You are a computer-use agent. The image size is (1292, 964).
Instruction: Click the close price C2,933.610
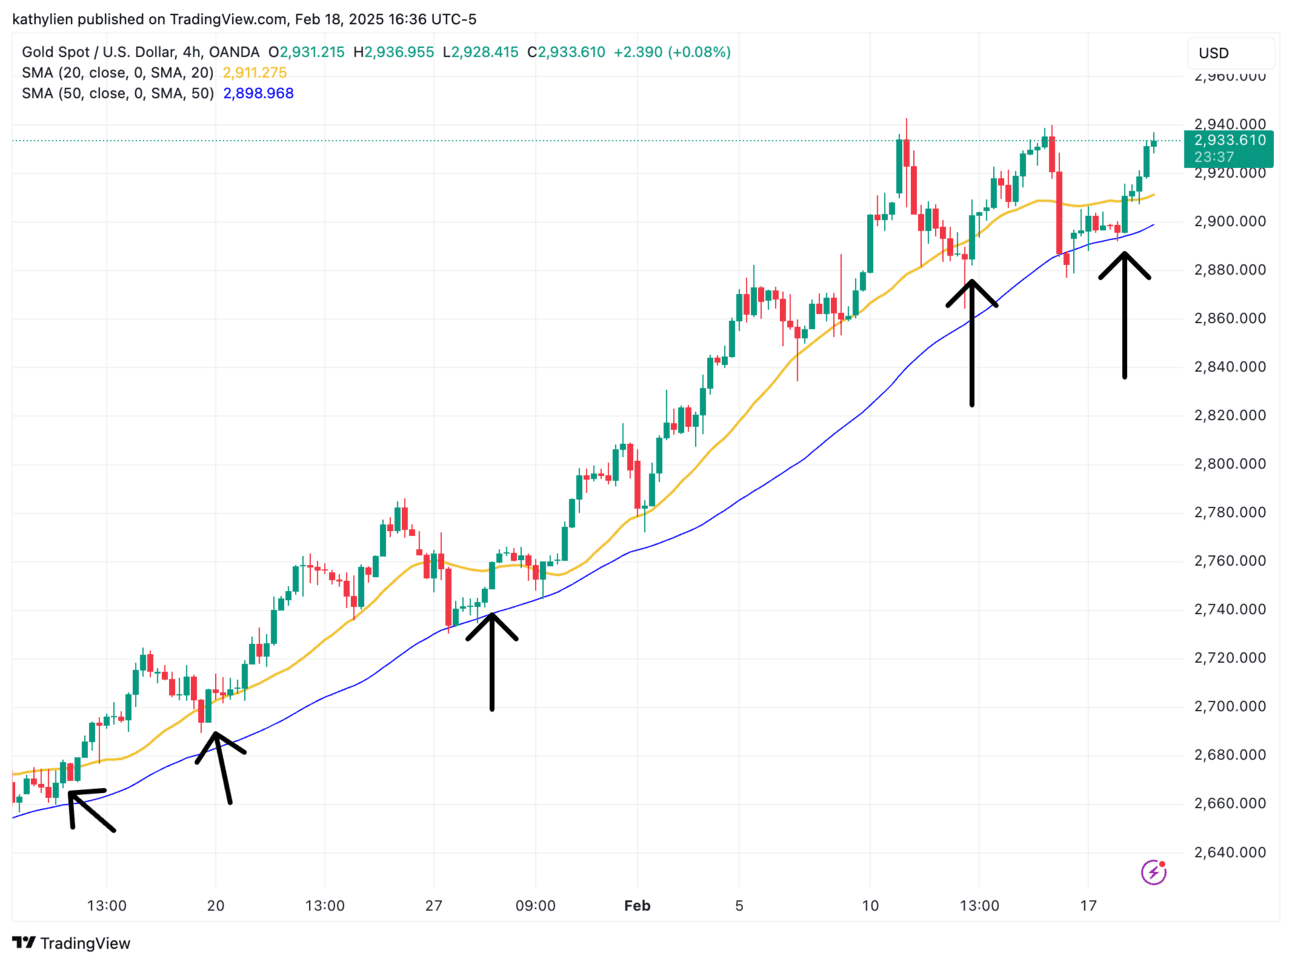(x=566, y=52)
